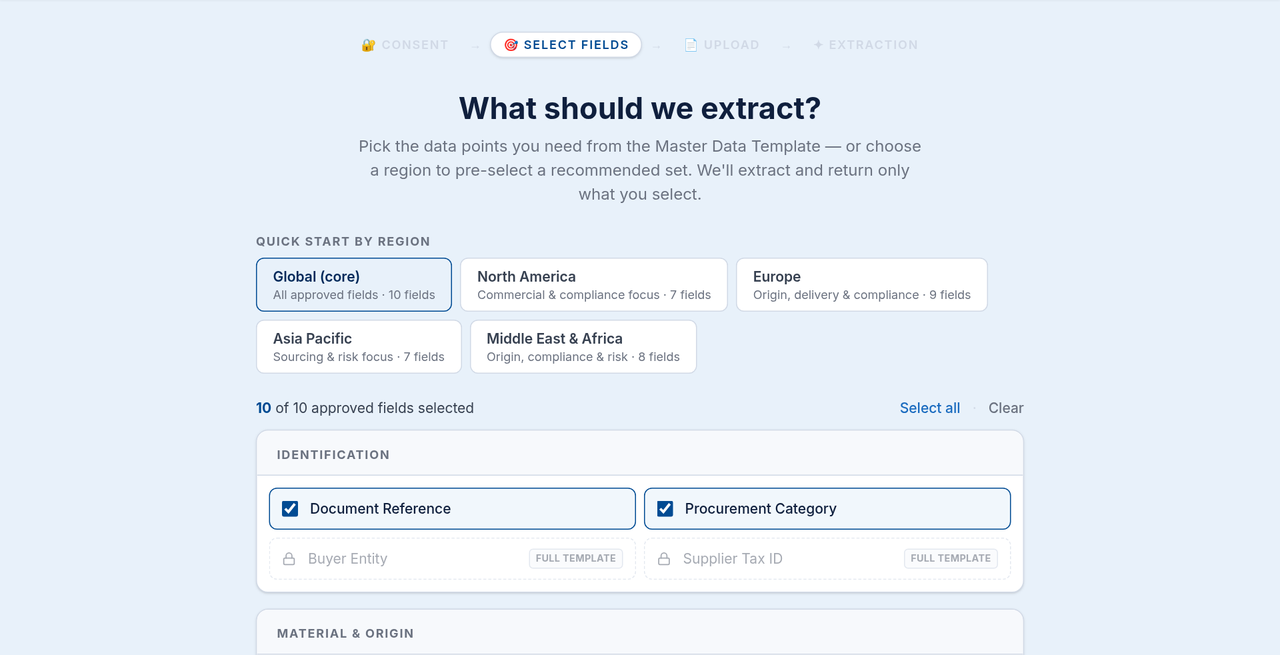Click the sparkle icon on Extraction step
1280x655 pixels.
click(x=818, y=45)
